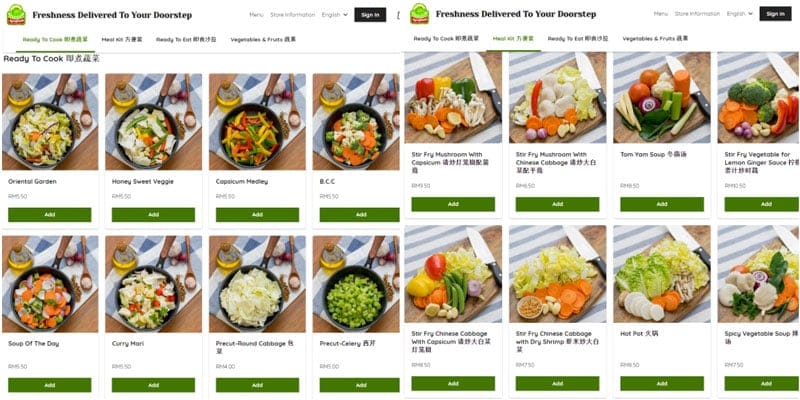Image resolution: width=800 pixels, height=400 pixels.
Task: Open Store Information link in left header
Action: [292, 15]
